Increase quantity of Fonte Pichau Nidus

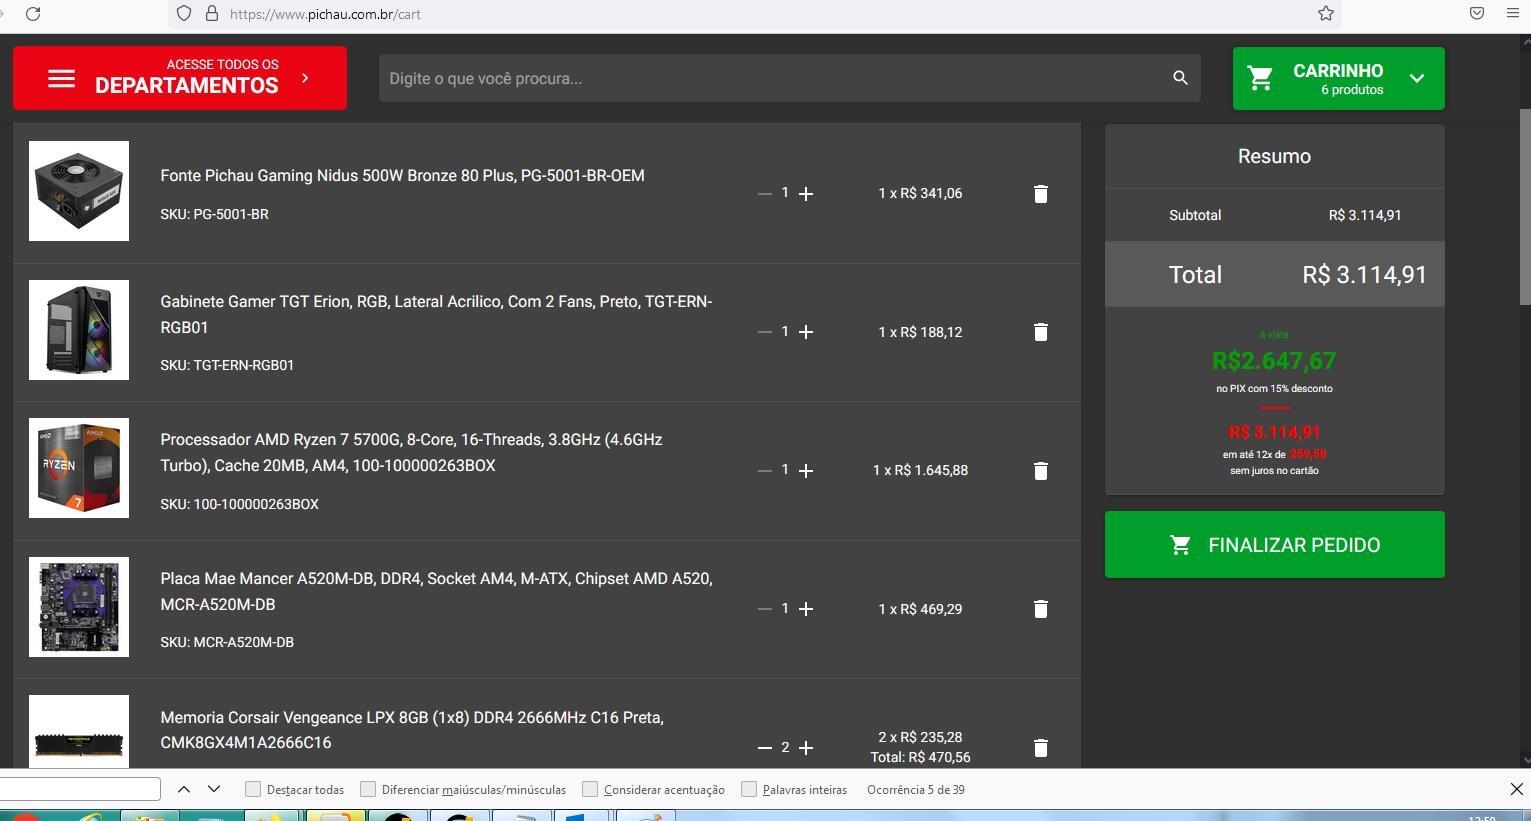coord(806,193)
